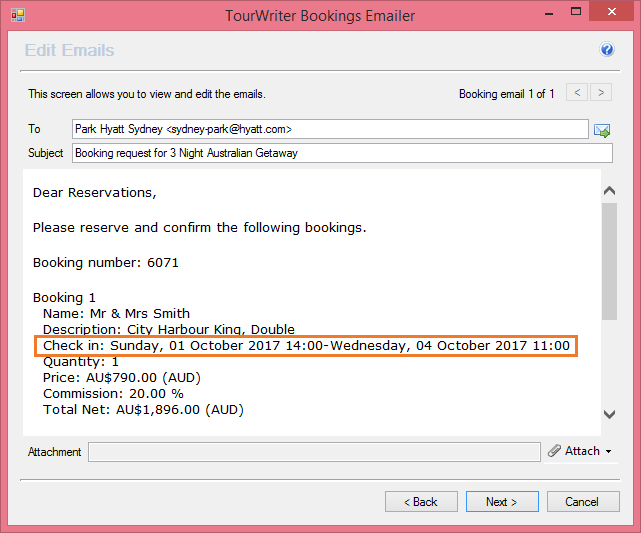Viewport: 641px width, 533px height.
Task: Click the 'Booking 1' heading line
Action: pos(64,298)
